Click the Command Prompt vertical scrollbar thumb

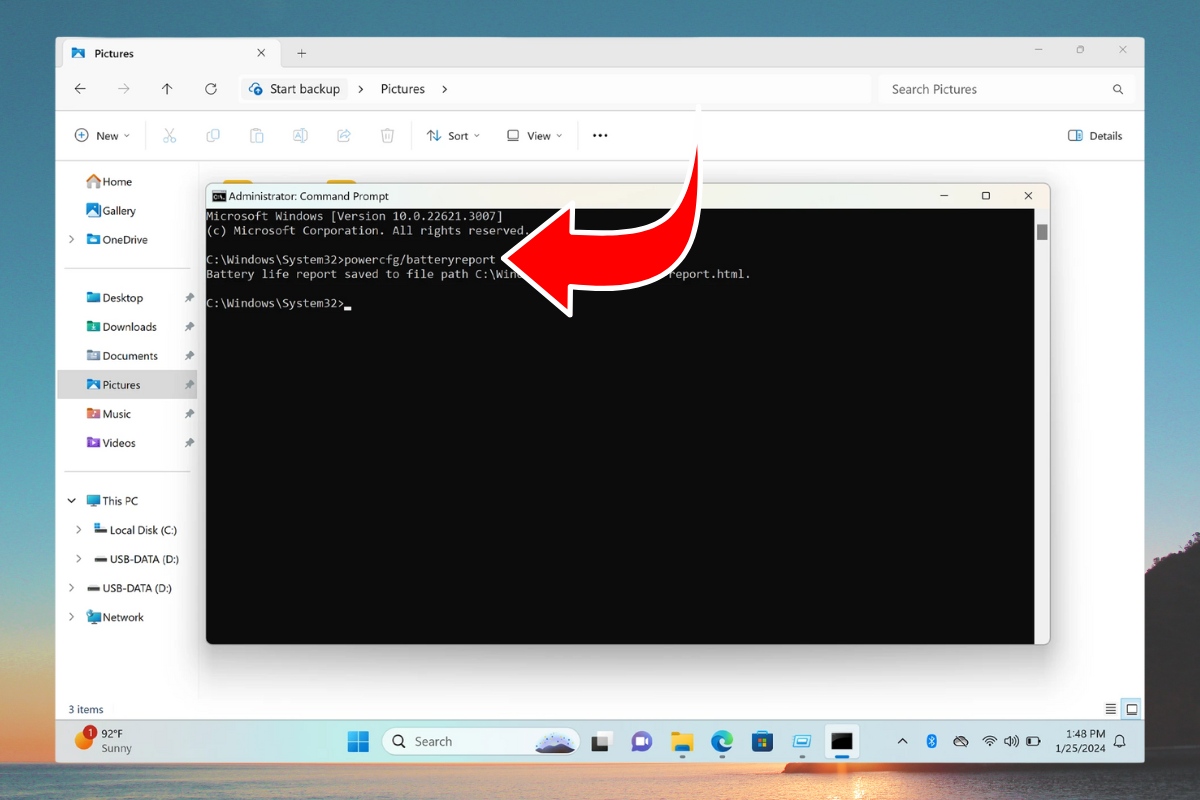(x=1042, y=232)
